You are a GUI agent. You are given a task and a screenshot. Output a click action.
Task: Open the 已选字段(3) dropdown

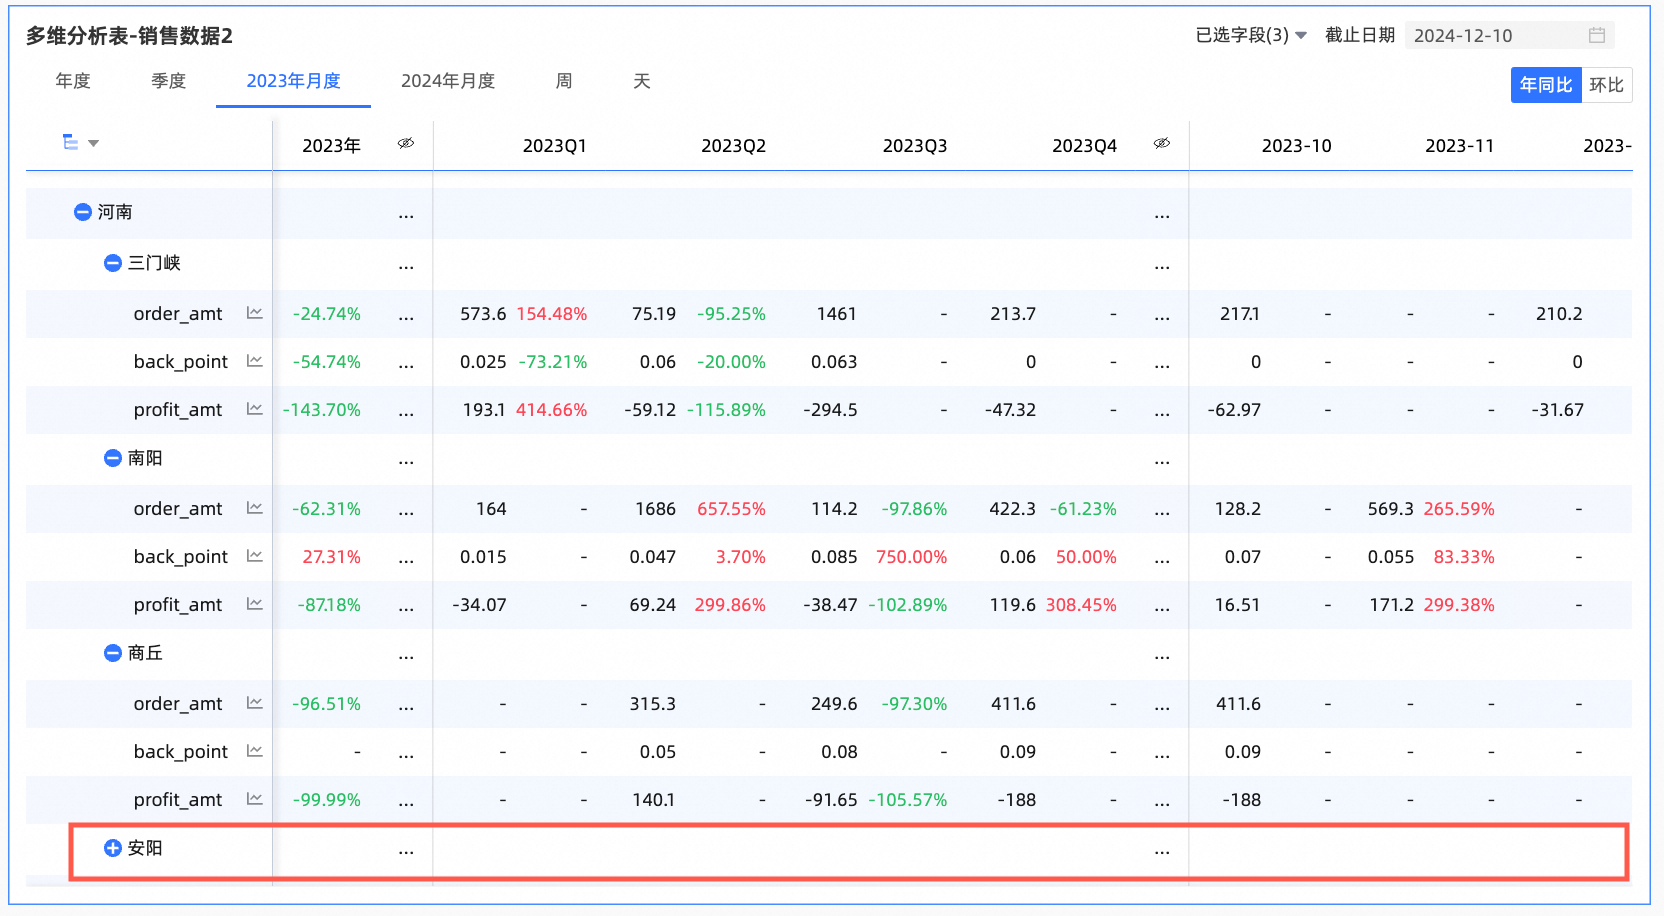click(x=1250, y=35)
